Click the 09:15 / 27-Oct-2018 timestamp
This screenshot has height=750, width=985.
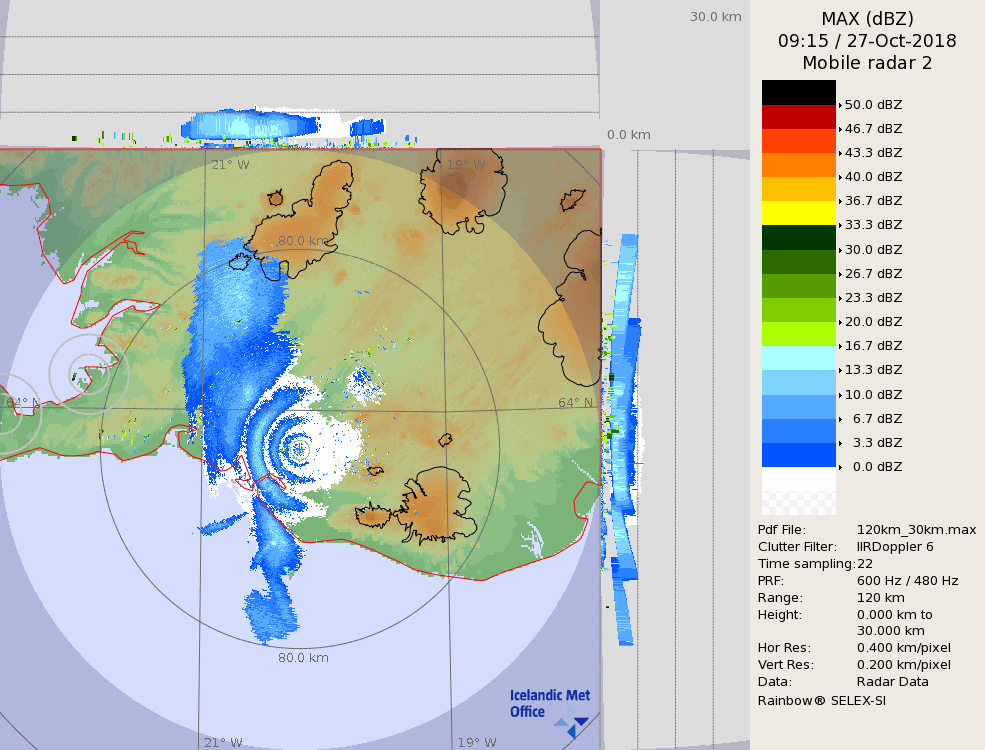867,41
